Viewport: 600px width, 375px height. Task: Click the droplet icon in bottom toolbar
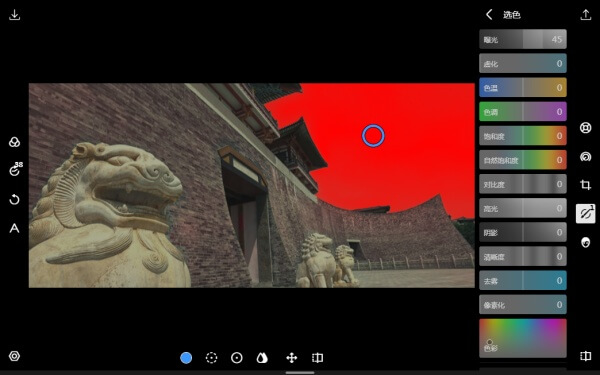262,358
